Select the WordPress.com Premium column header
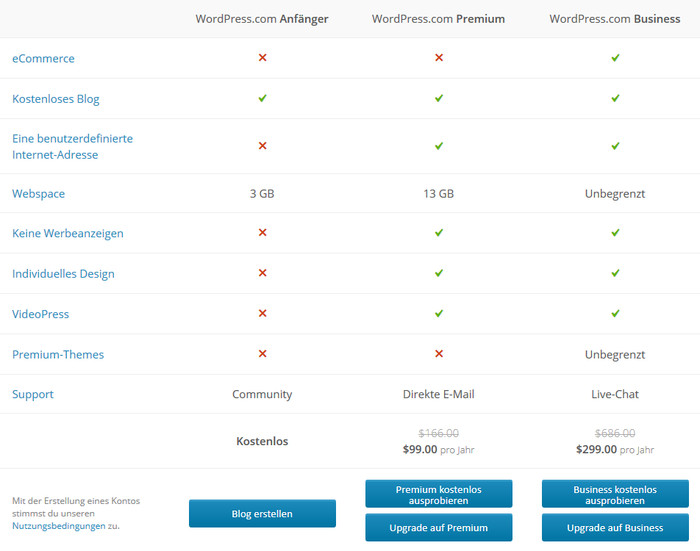 [x=438, y=19]
